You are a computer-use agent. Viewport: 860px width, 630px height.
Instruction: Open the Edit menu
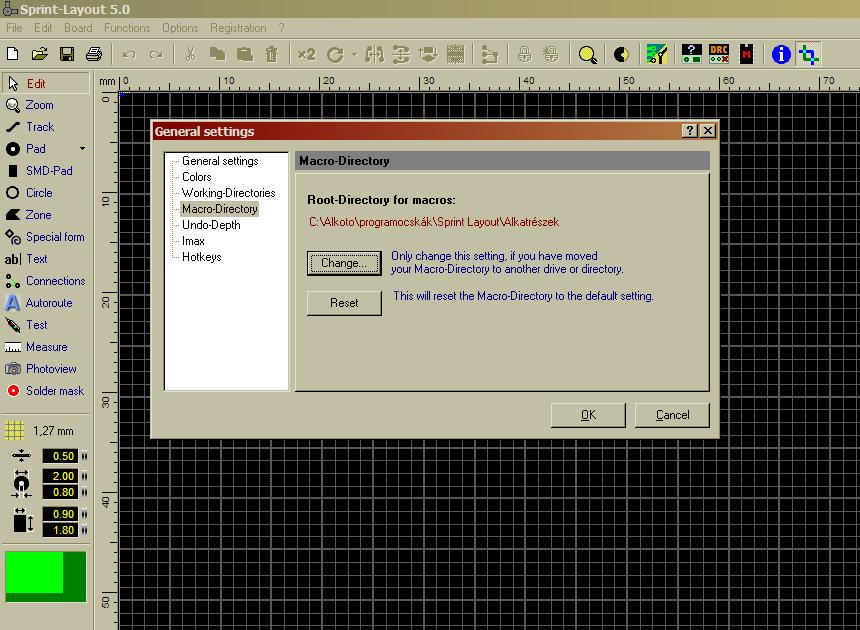coord(43,27)
